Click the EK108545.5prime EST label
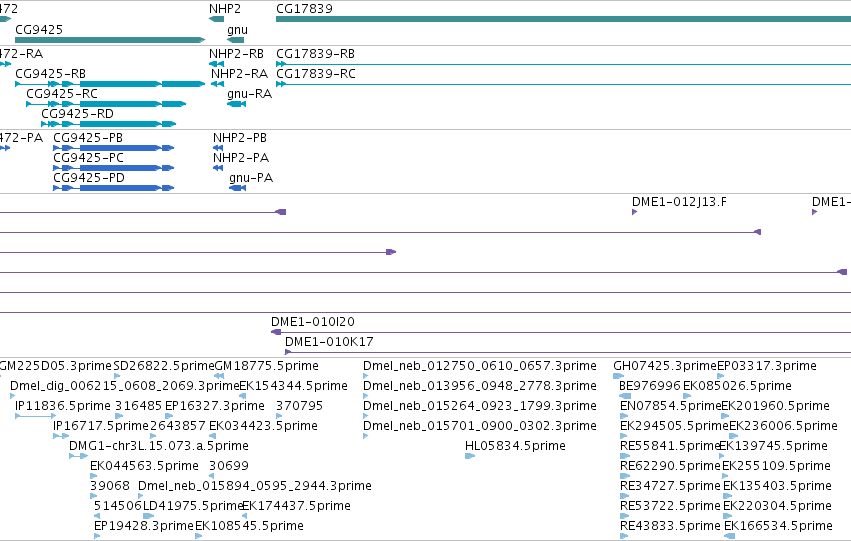Screen dimensions: 851x541 [x=249, y=526]
